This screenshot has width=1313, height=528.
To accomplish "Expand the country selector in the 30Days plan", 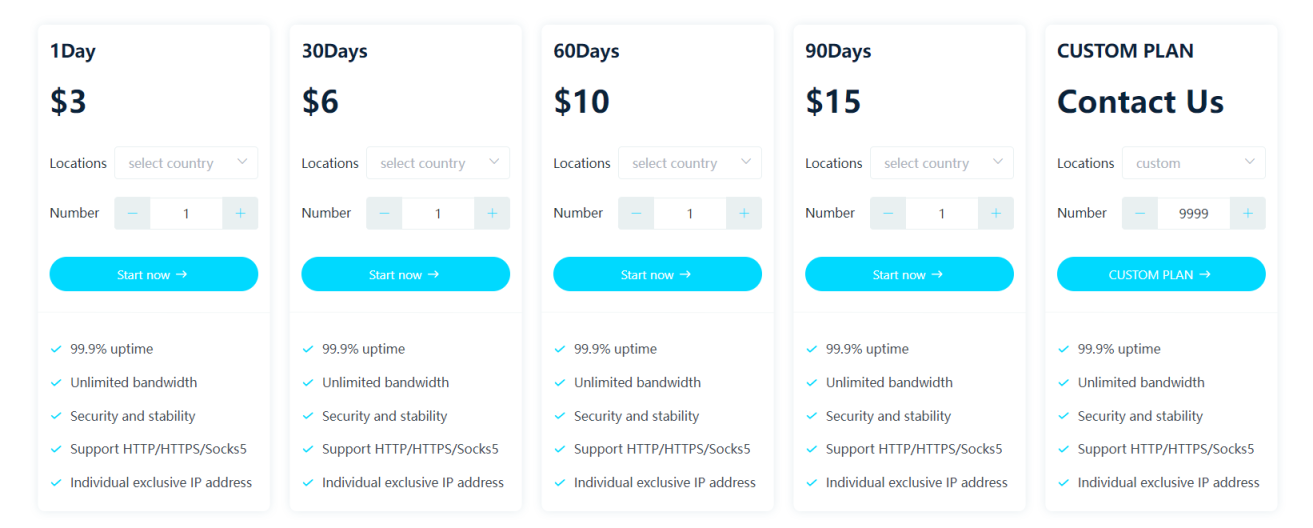I will tap(438, 163).
